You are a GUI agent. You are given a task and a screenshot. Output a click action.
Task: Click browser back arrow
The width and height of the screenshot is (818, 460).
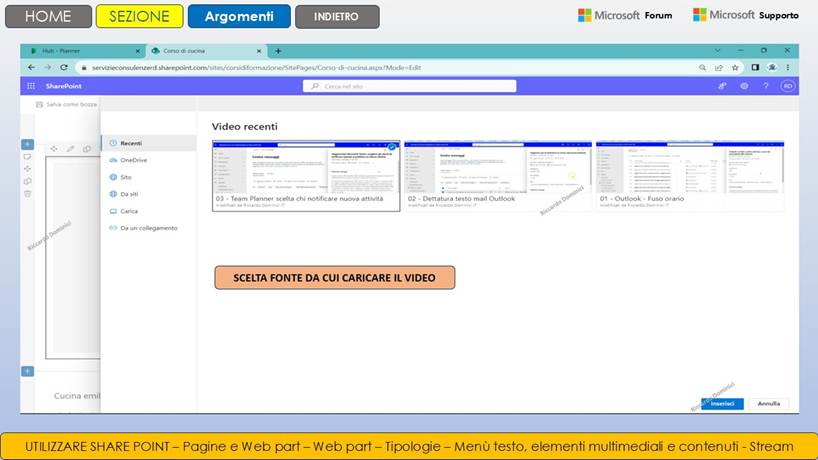[32, 67]
